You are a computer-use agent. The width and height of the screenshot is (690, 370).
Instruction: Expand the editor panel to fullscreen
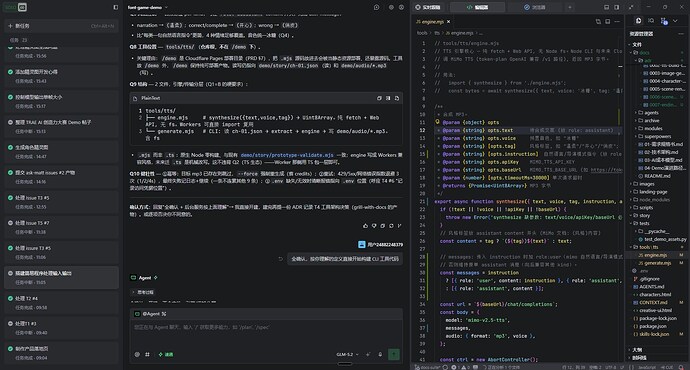pos(631,7)
